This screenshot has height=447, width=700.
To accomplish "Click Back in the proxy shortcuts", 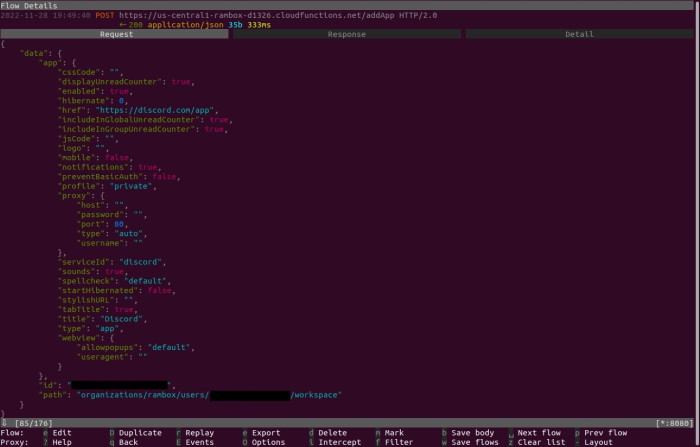I will [x=128, y=441].
